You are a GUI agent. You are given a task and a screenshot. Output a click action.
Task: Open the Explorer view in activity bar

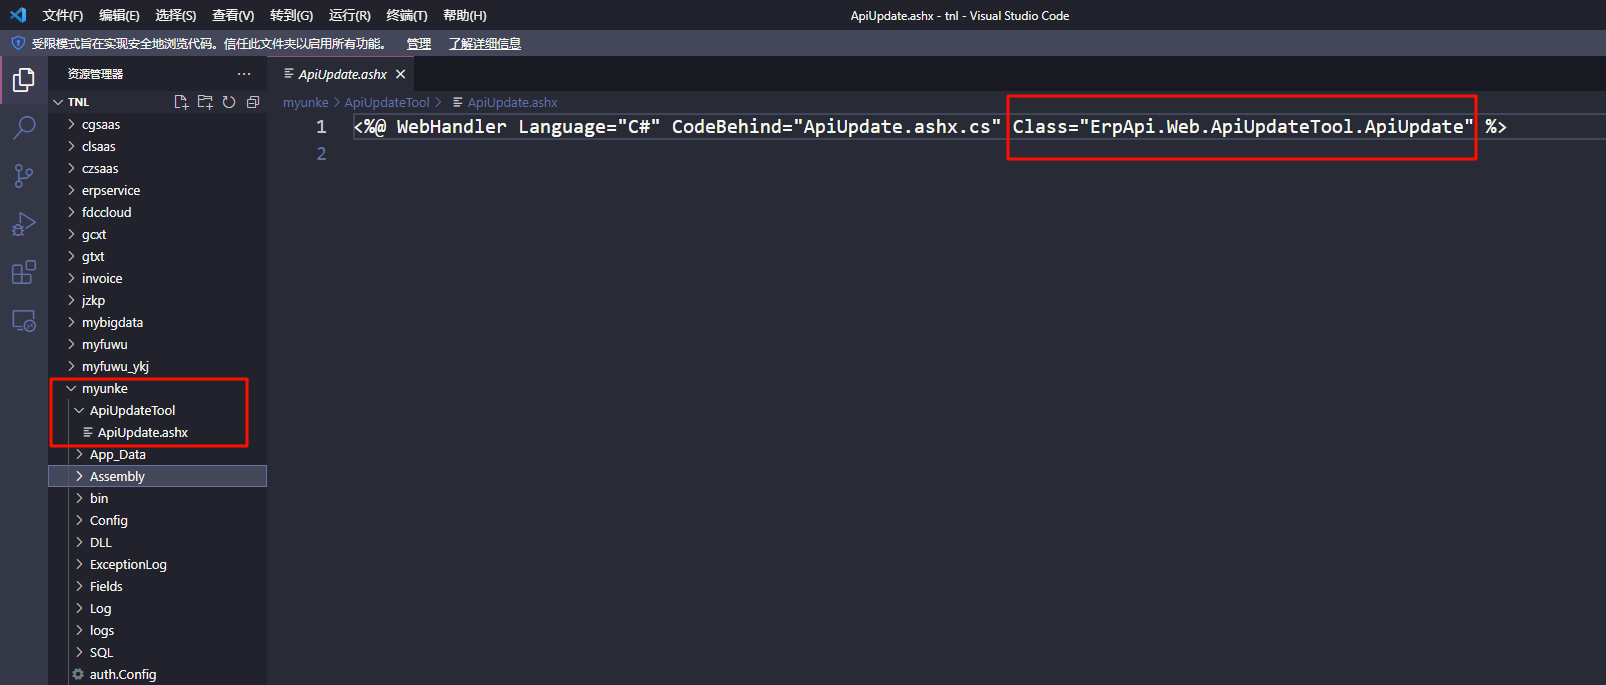click(x=23, y=80)
